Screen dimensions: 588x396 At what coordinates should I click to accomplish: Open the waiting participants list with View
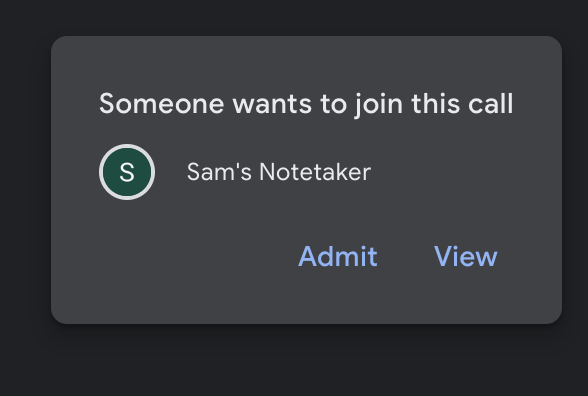pyautogui.click(x=465, y=257)
